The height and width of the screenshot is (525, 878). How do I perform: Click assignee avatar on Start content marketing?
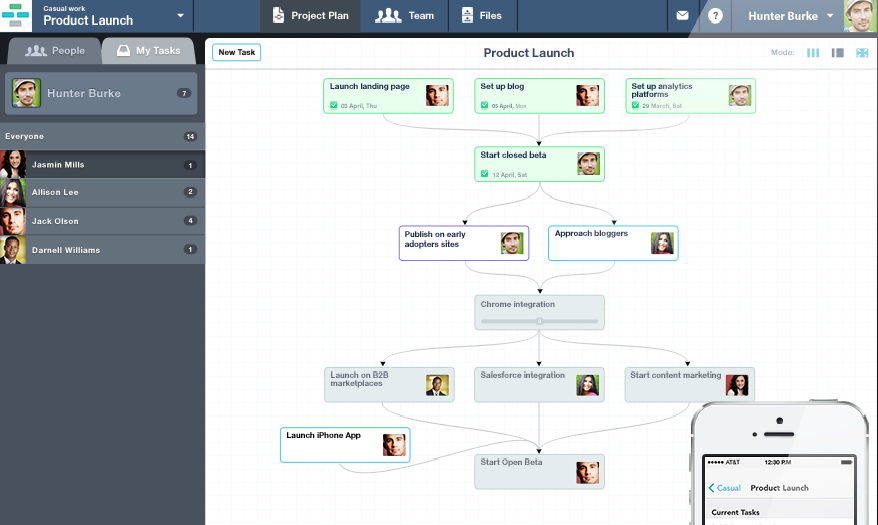(x=737, y=385)
